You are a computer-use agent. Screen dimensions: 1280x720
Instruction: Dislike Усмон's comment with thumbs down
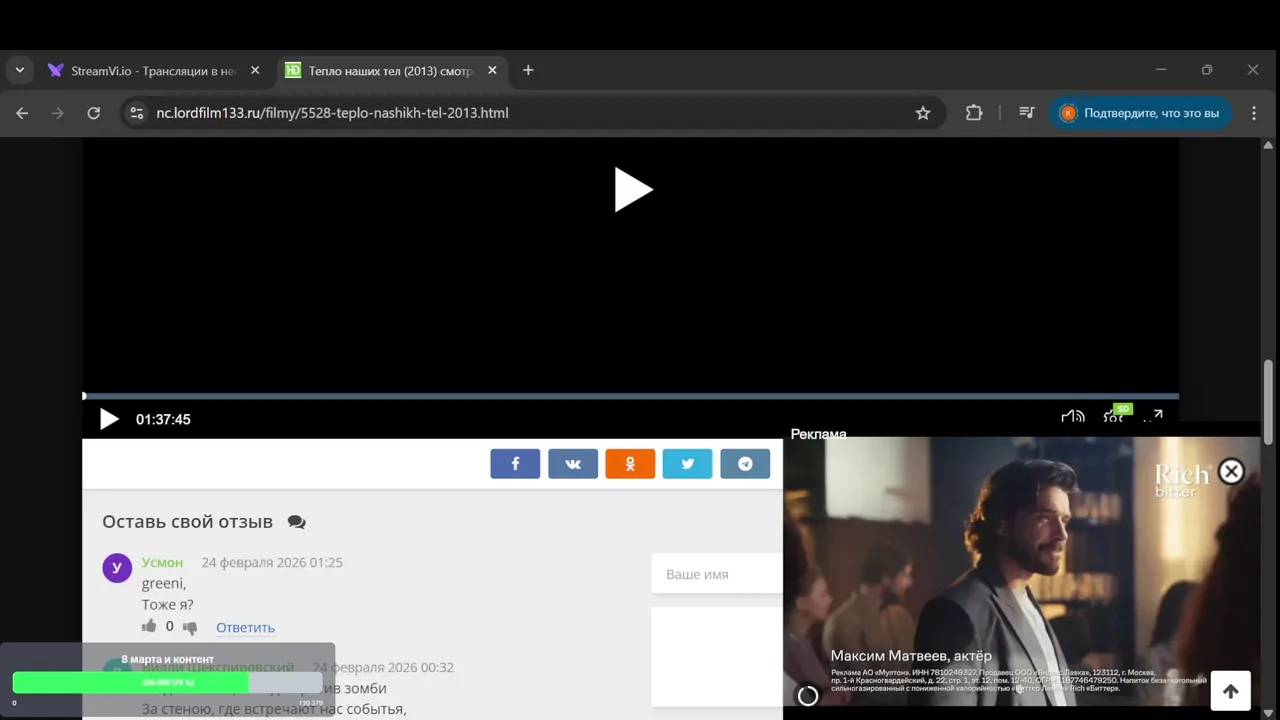click(x=190, y=627)
